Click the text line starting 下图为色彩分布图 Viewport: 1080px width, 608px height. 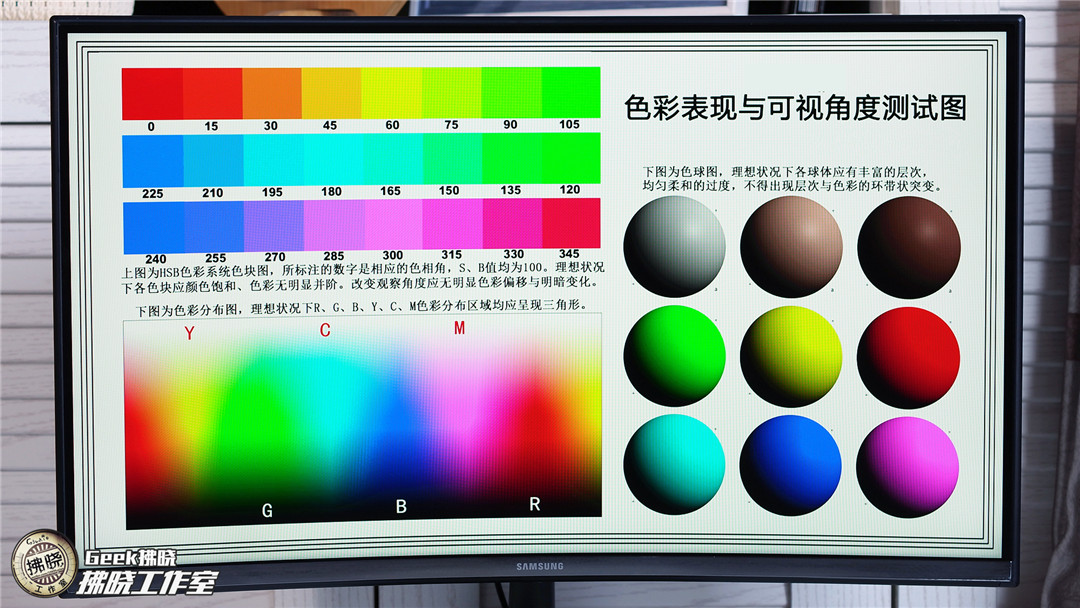pyautogui.click(x=360, y=307)
